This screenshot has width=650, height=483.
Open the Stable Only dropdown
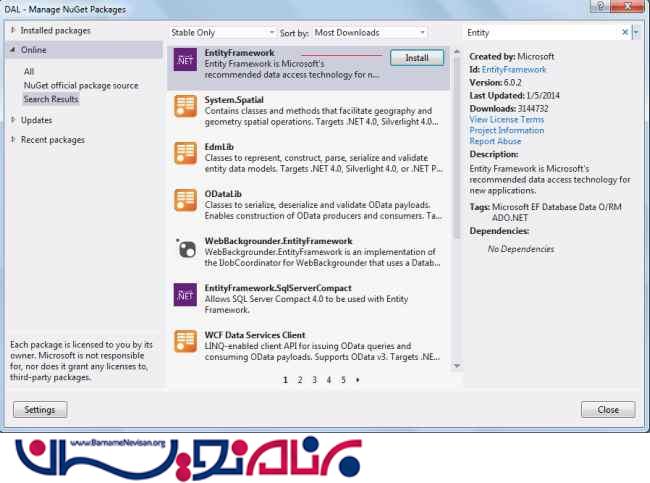[223, 32]
